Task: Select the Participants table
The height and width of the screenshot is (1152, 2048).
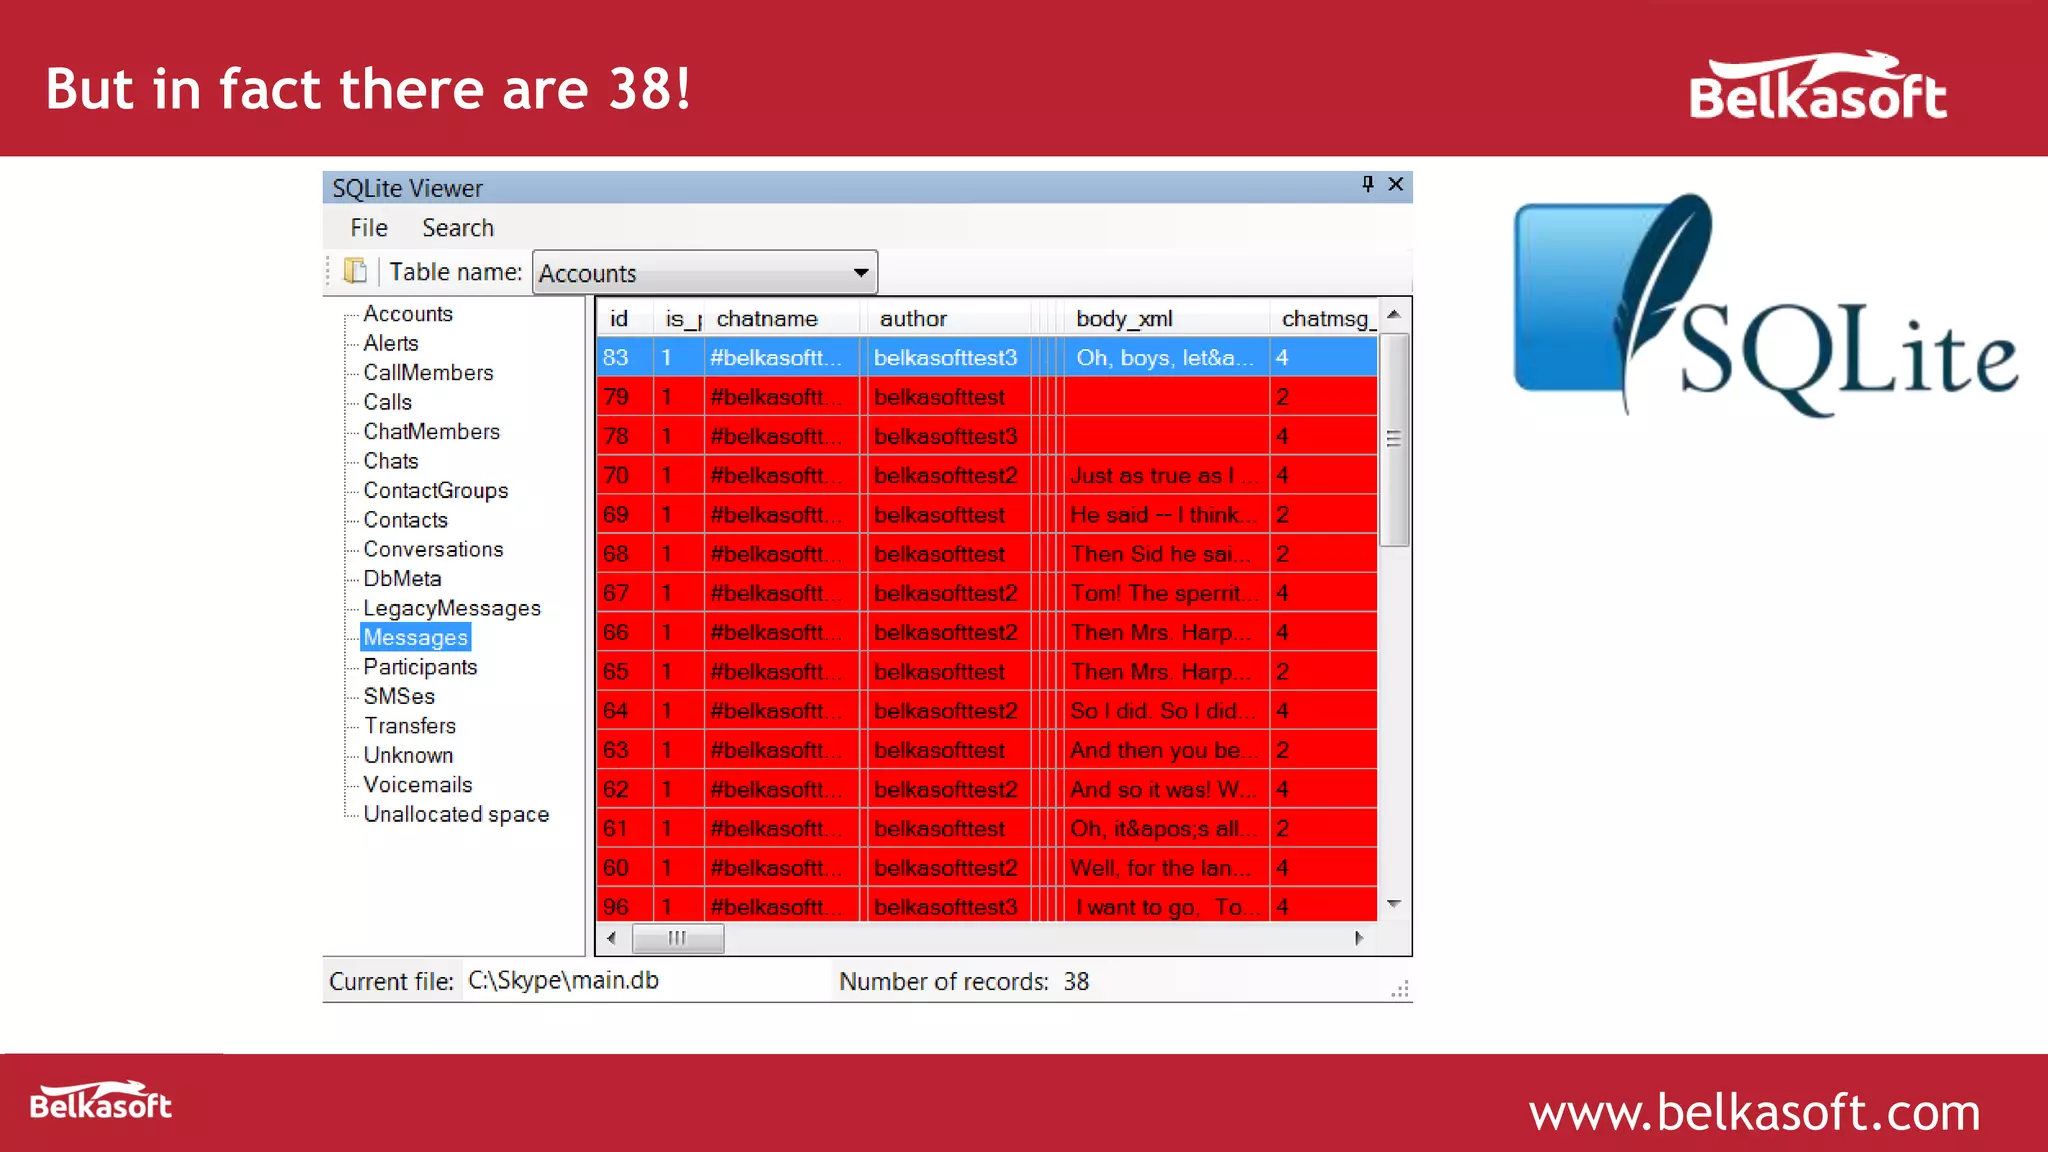Action: [x=421, y=667]
